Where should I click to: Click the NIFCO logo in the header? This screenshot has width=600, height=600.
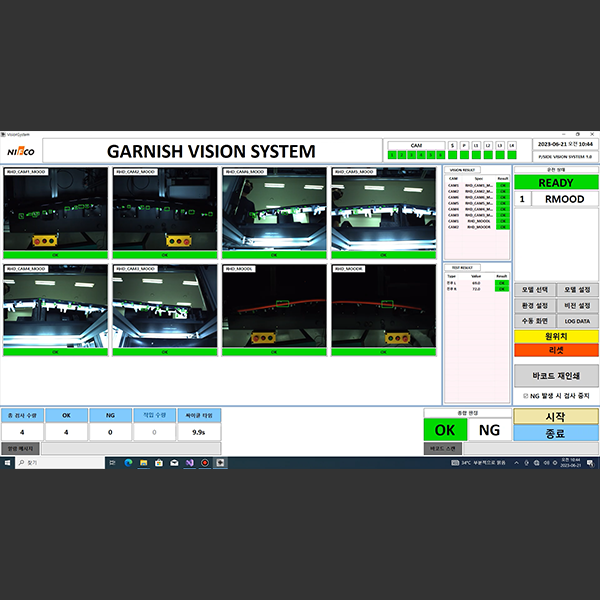(x=21, y=152)
